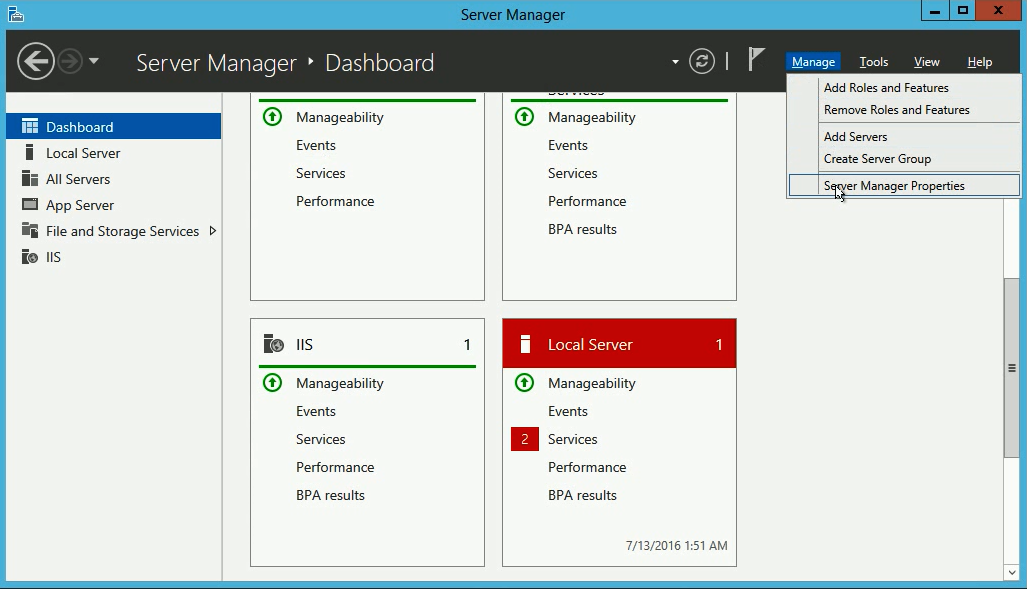Image resolution: width=1027 pixels, height=589 pixels.
Task: Open the notifications flag icon
Action: click(756, 60)
